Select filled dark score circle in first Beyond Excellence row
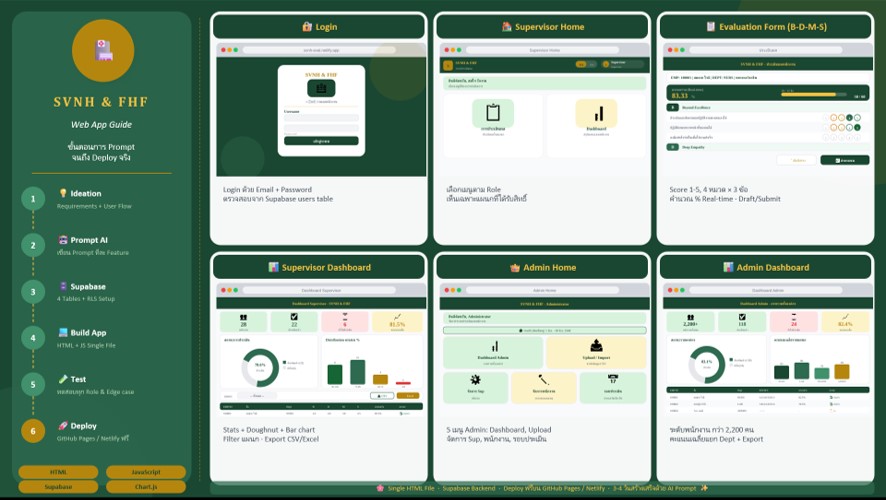This screenshot has height=500, width=886. (849, 118)
